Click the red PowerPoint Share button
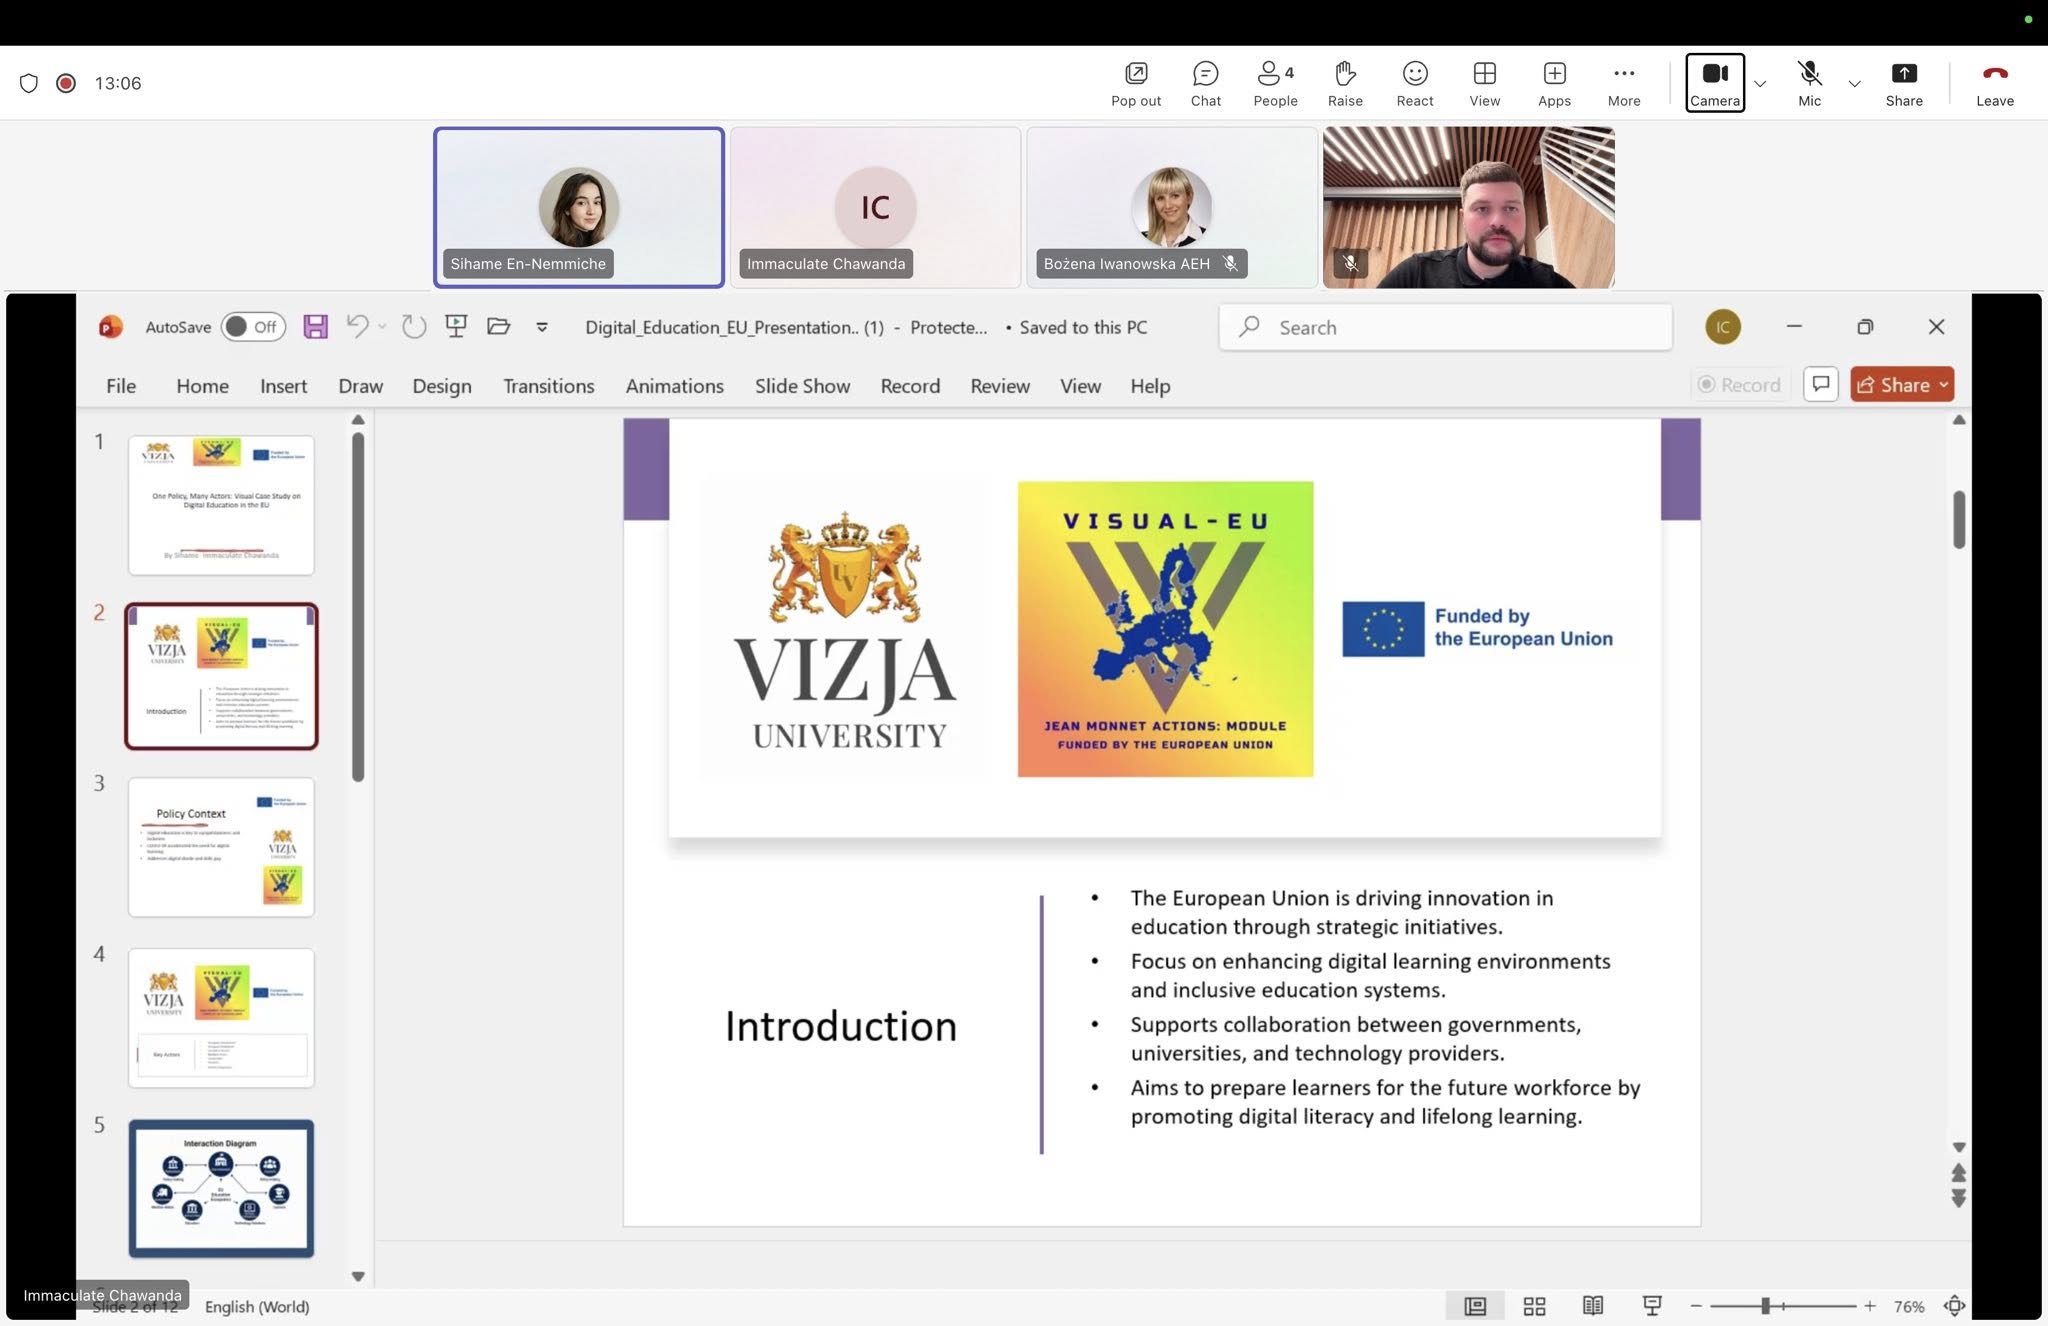The width and height of the screenshot is (2048, 1326). pos(1893,385)
